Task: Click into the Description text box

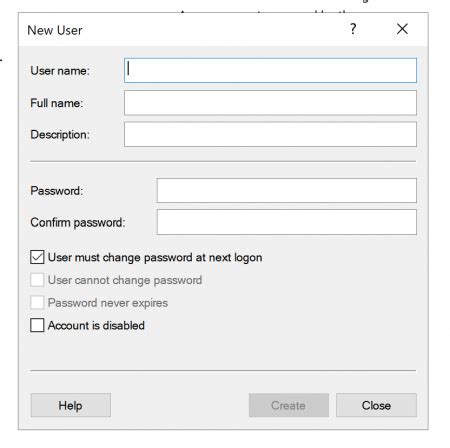Action: (270, 134)
